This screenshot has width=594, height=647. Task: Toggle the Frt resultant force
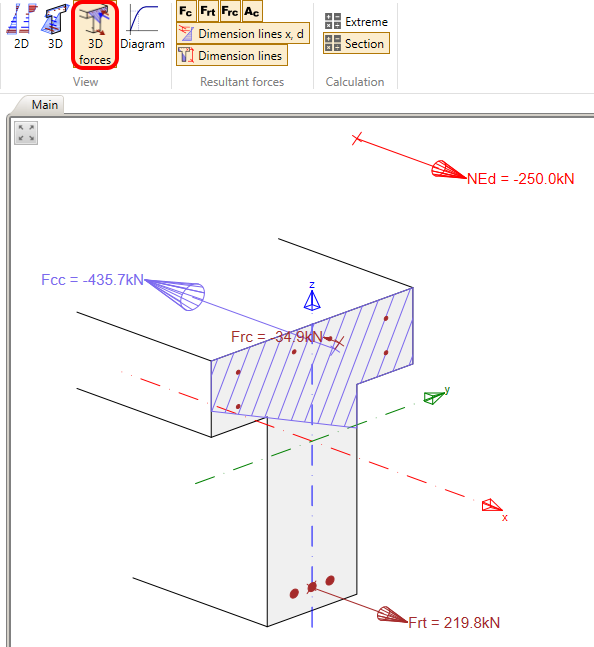pos(208,11)
